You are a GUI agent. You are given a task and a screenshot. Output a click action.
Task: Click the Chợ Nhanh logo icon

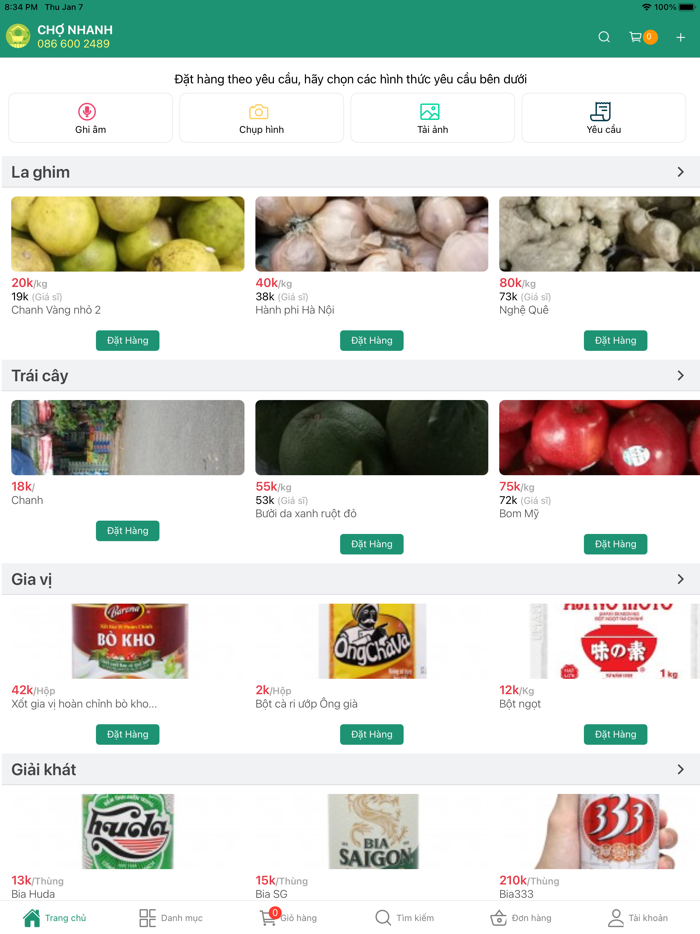coord(18,36)
